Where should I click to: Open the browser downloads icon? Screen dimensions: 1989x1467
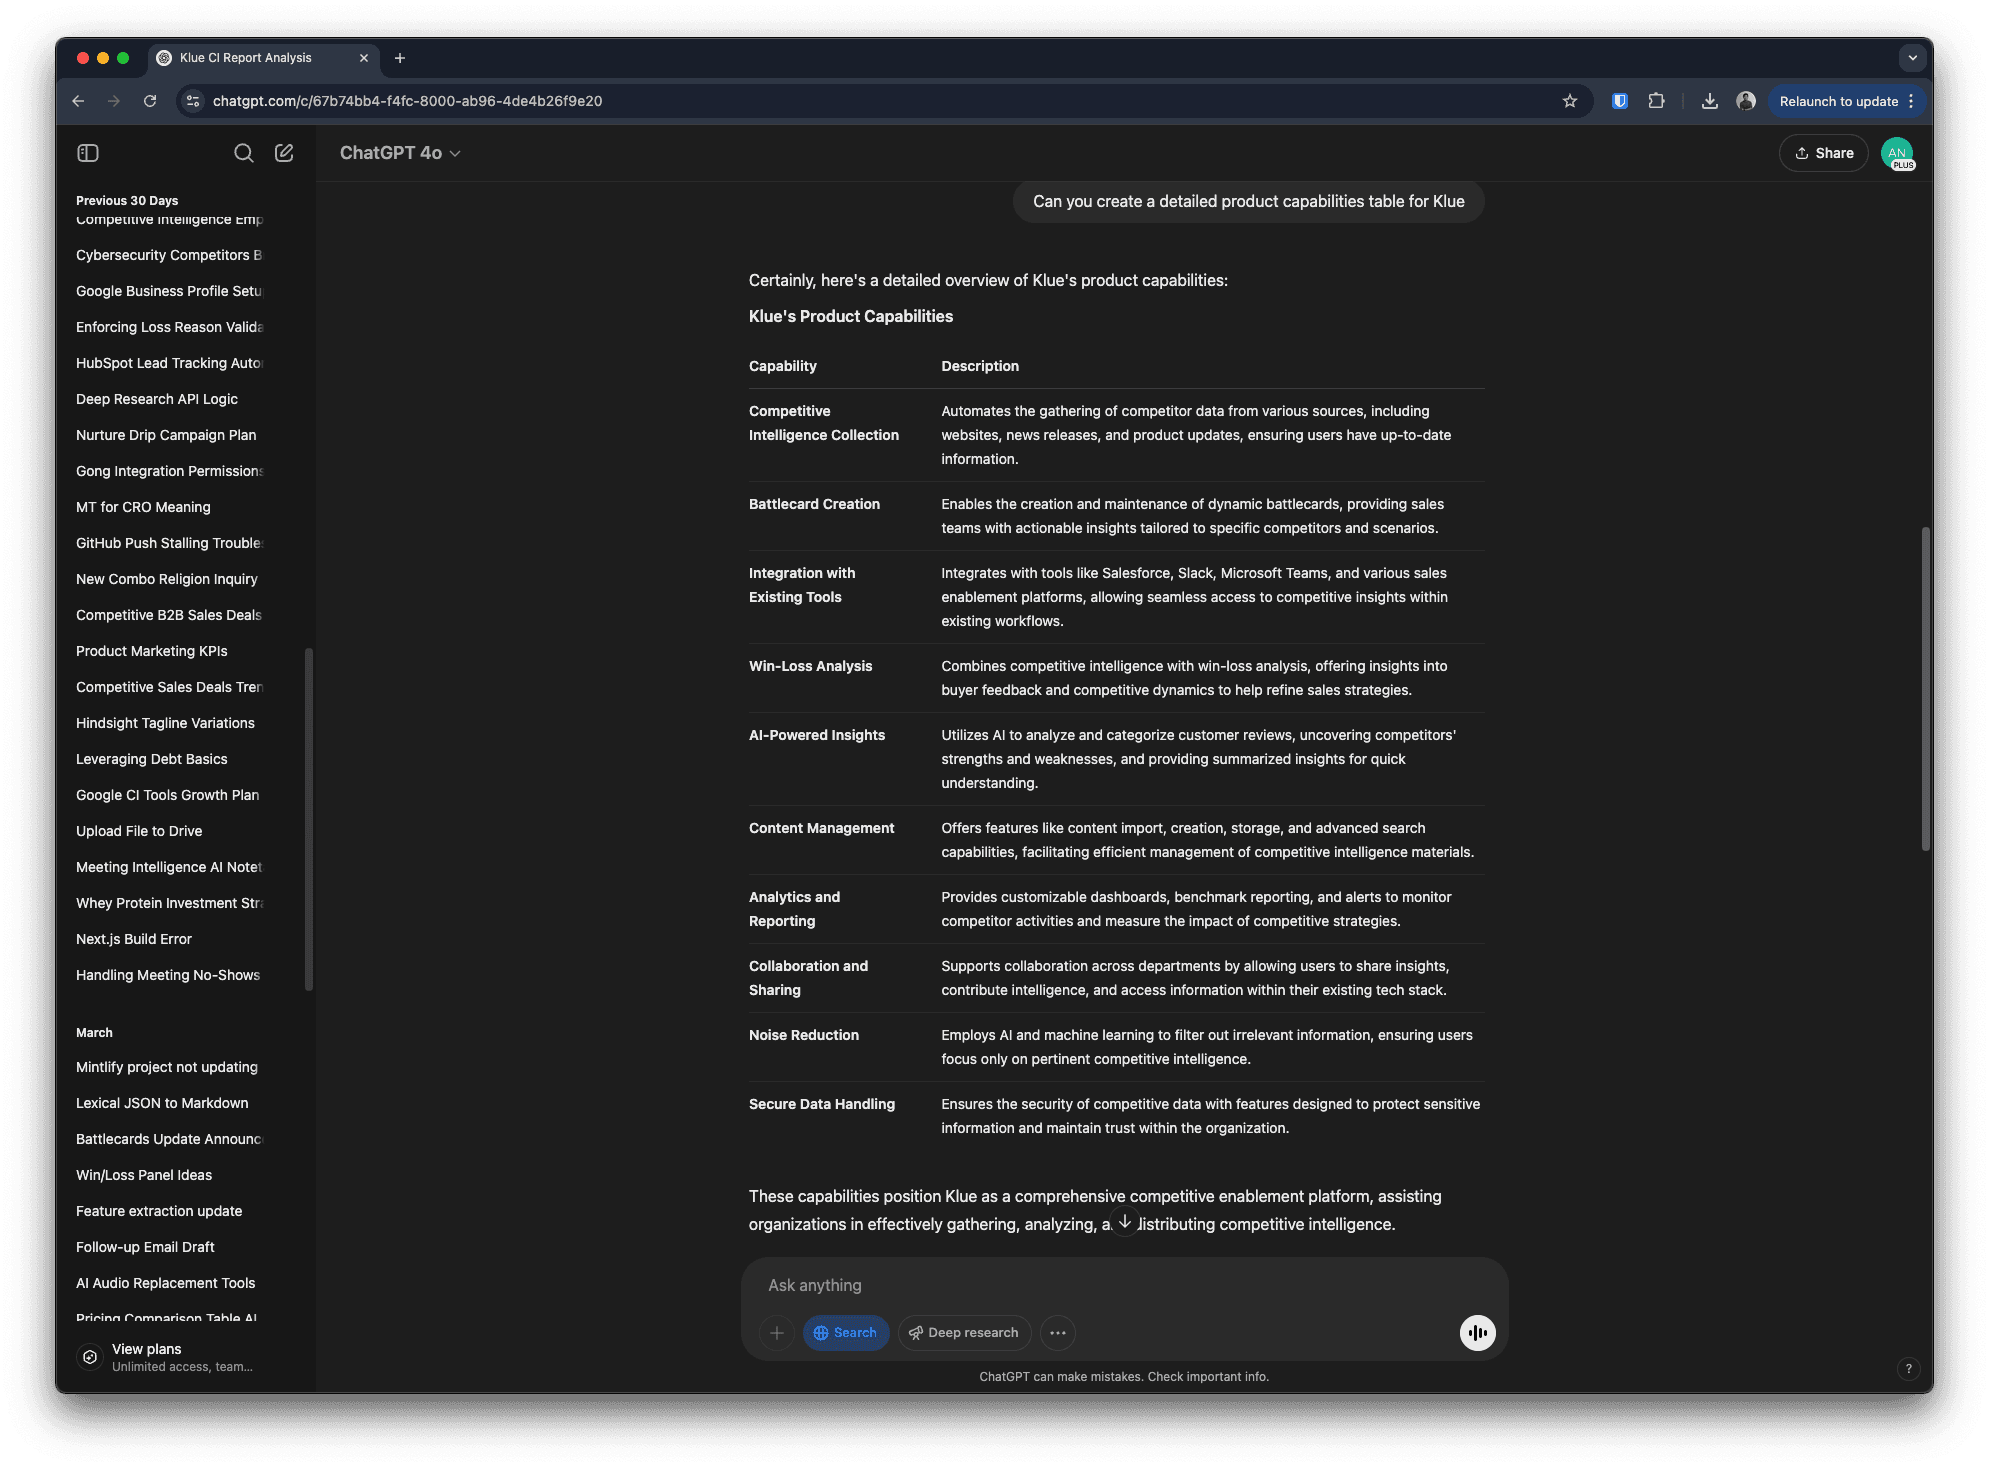[1710, 101]
